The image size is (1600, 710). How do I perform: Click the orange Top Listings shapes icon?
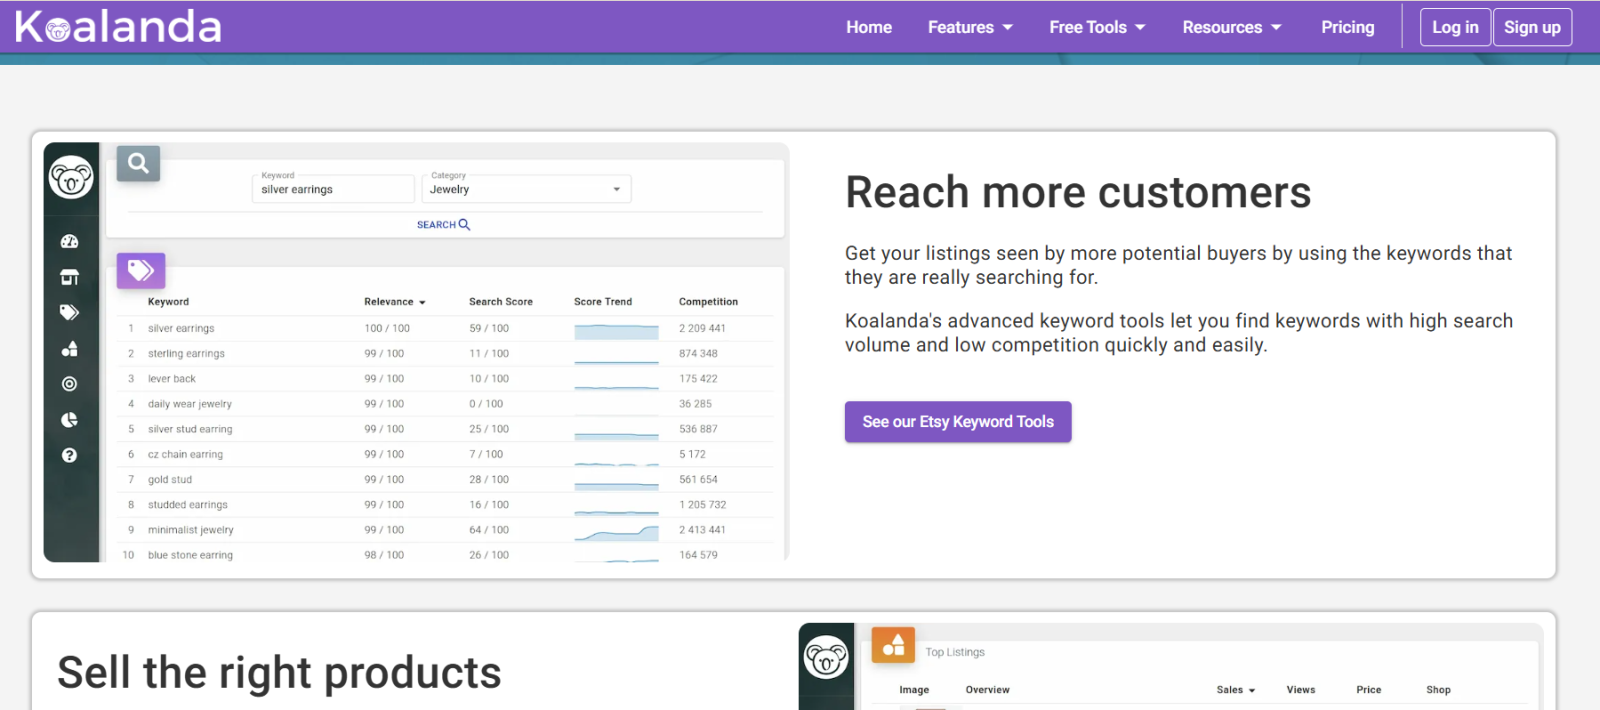pyautogui.click(x=893, y=645)
